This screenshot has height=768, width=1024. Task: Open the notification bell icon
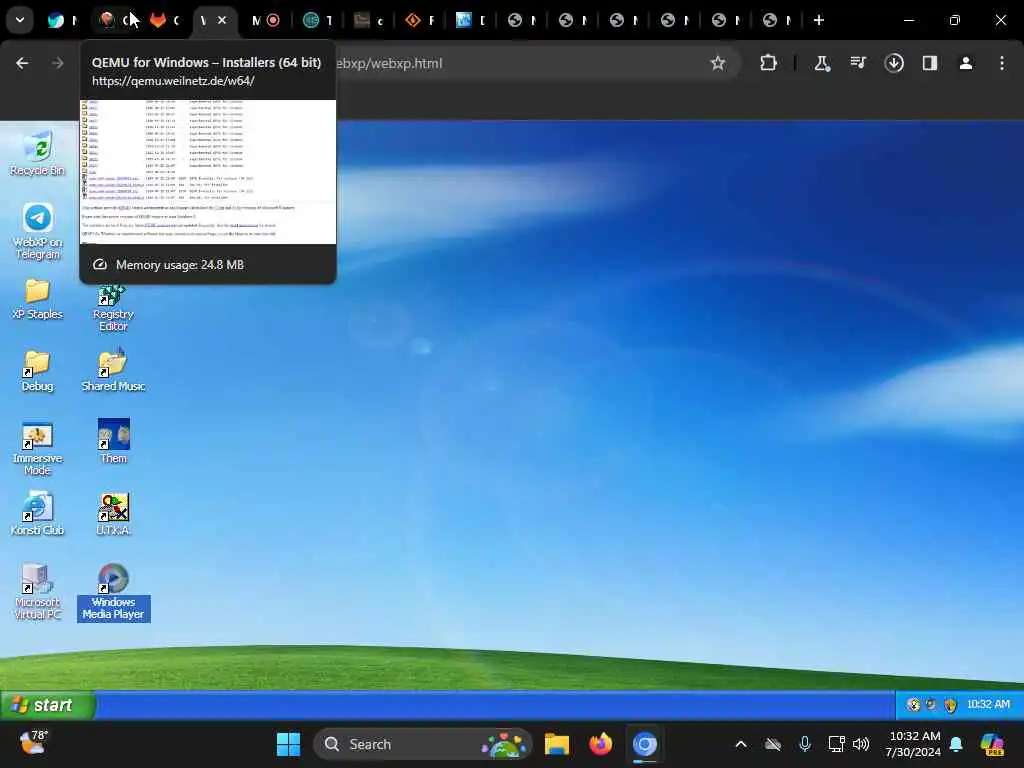click(956, 744)
